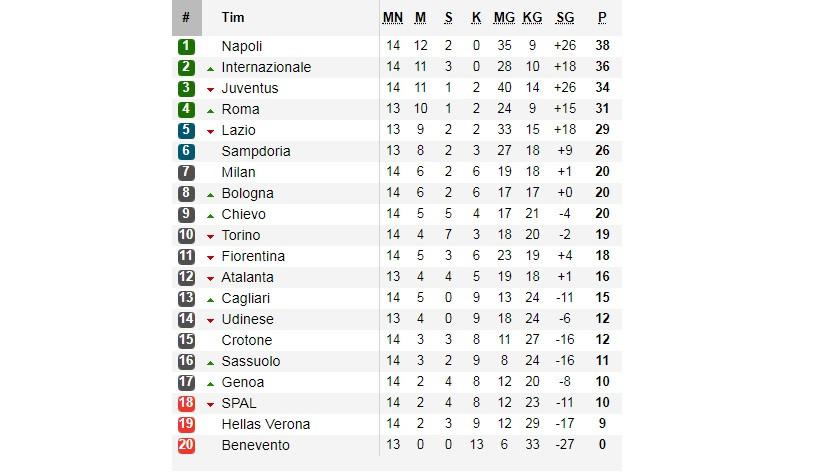Viewport: 816px width, 472px height.
Task: Click the red down arrow beside Juventus
Action: (211, 89)
